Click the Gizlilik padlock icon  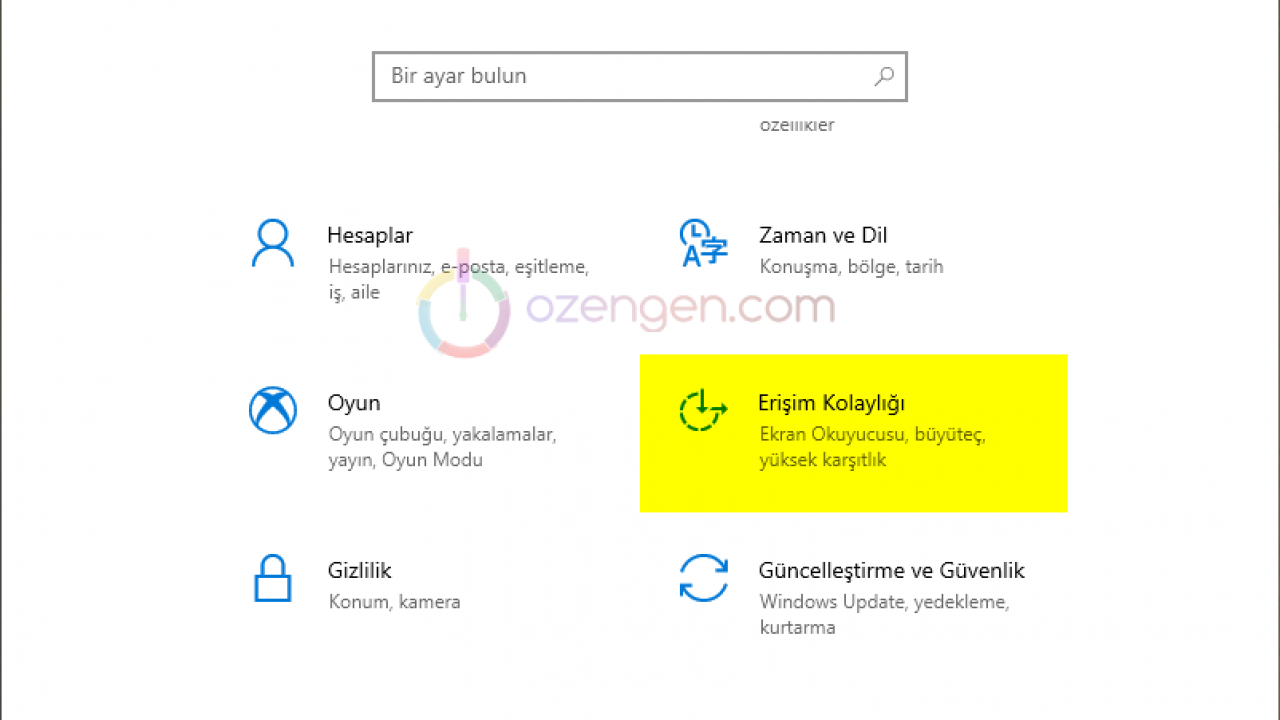[272, 578]
